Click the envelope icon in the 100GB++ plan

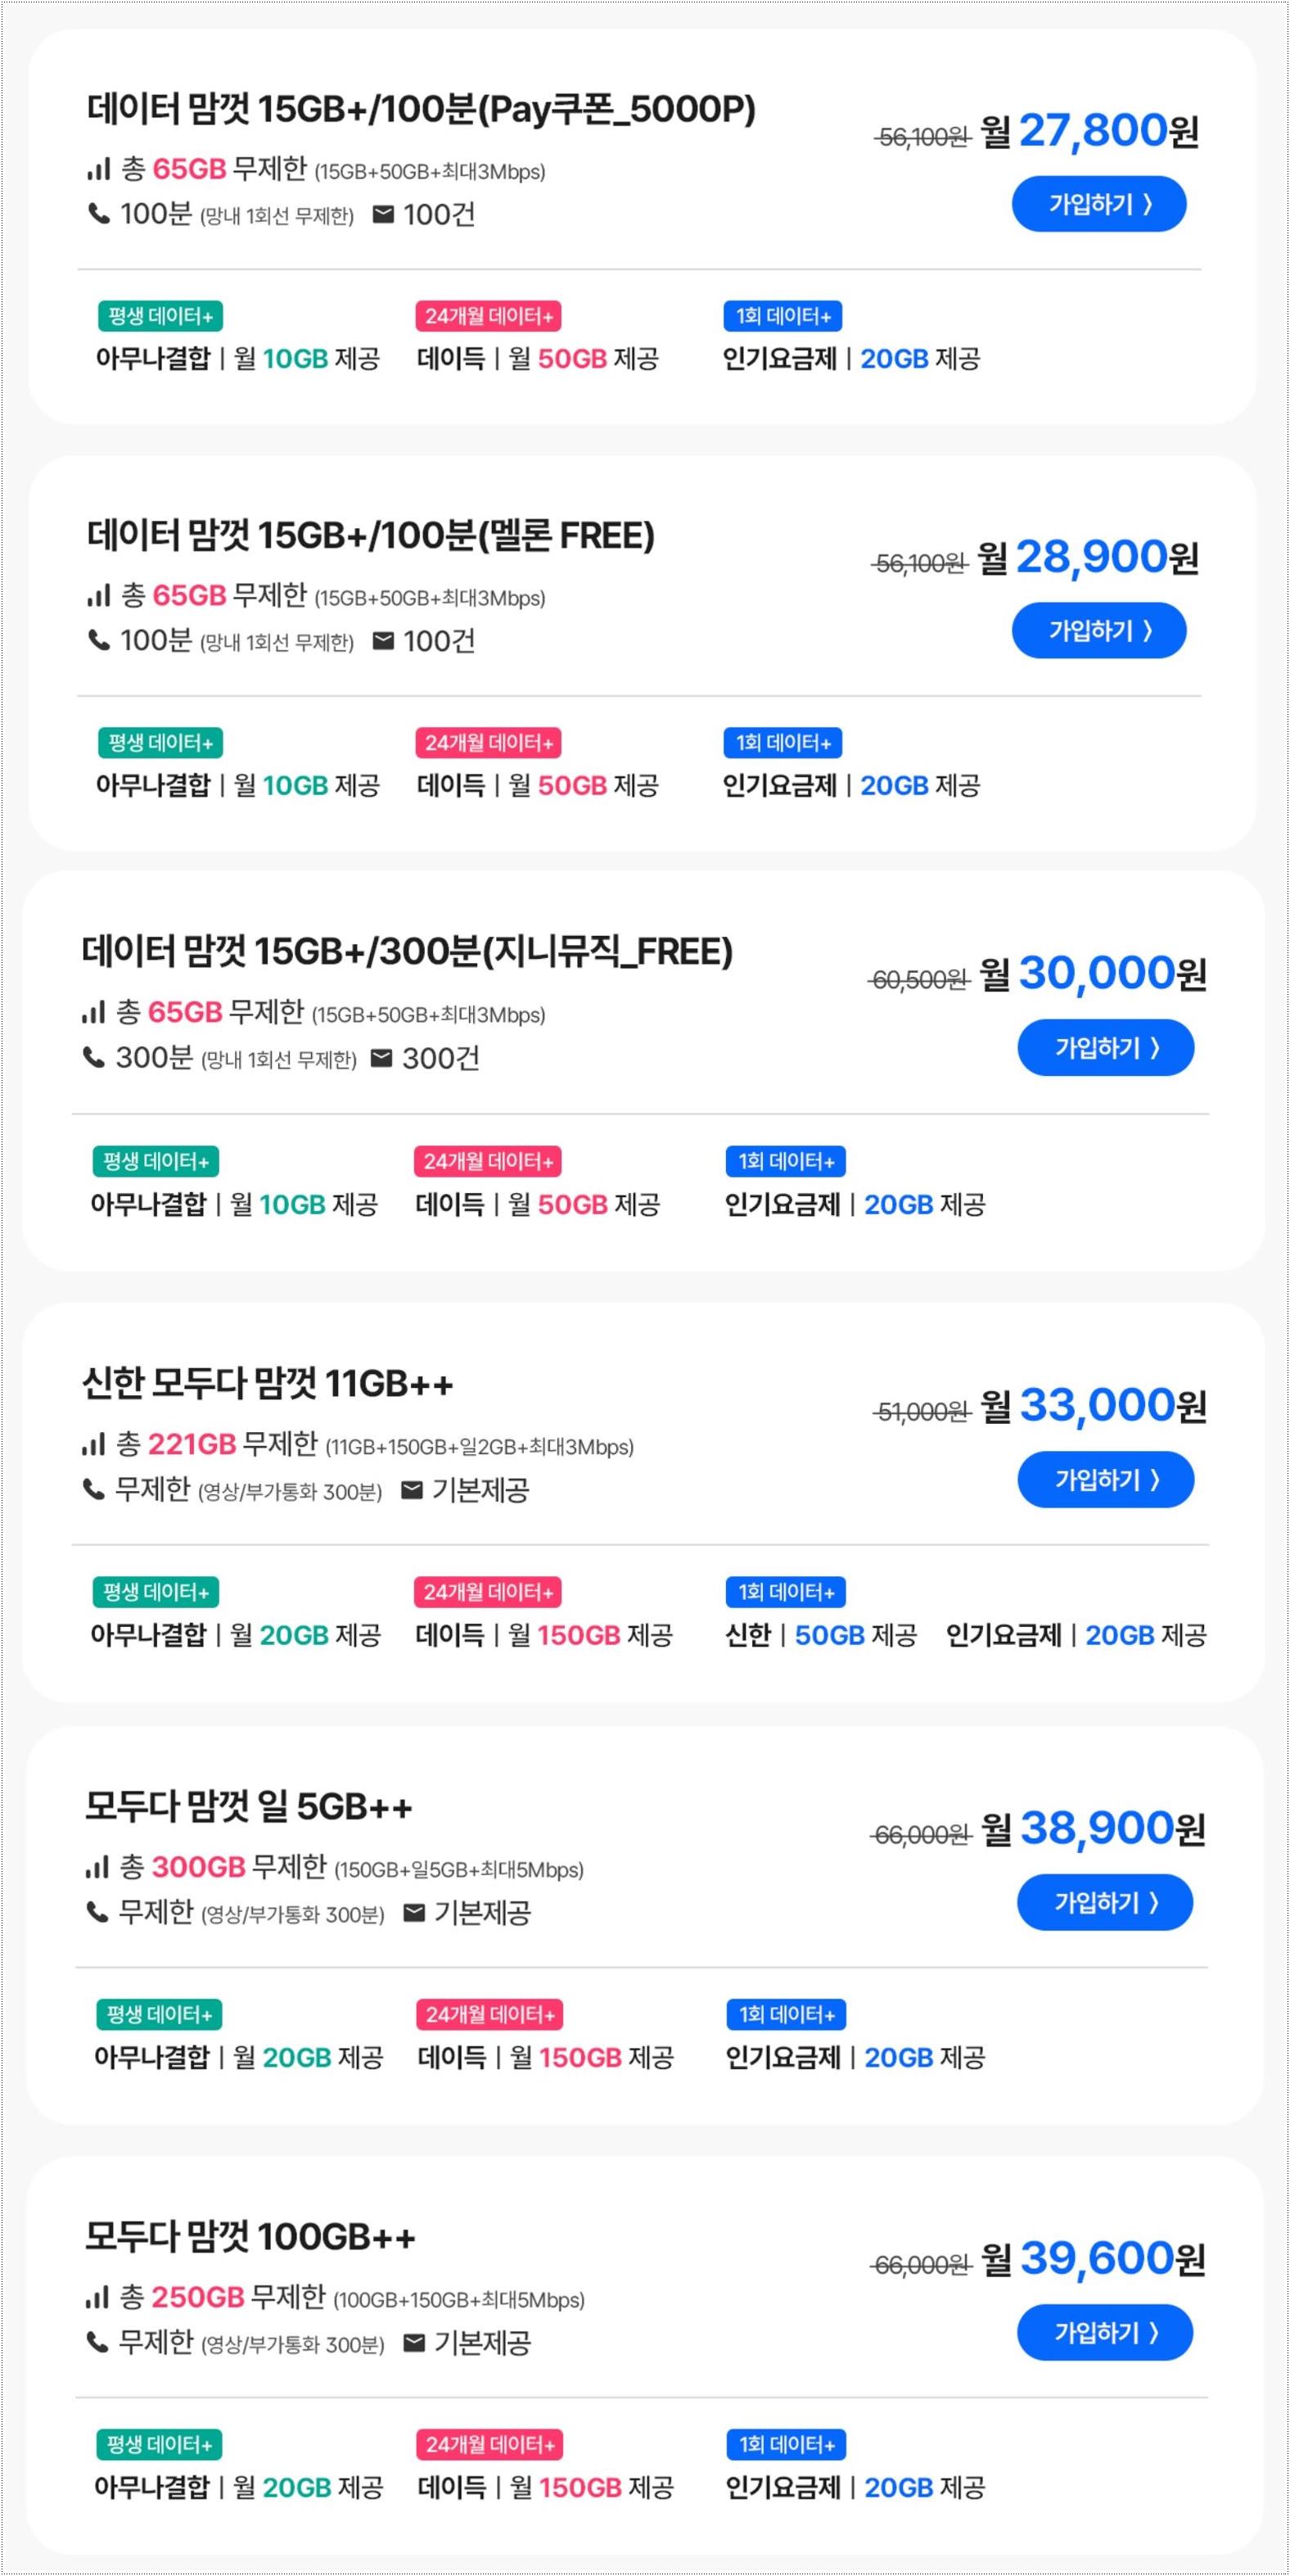coord(414,2342)
